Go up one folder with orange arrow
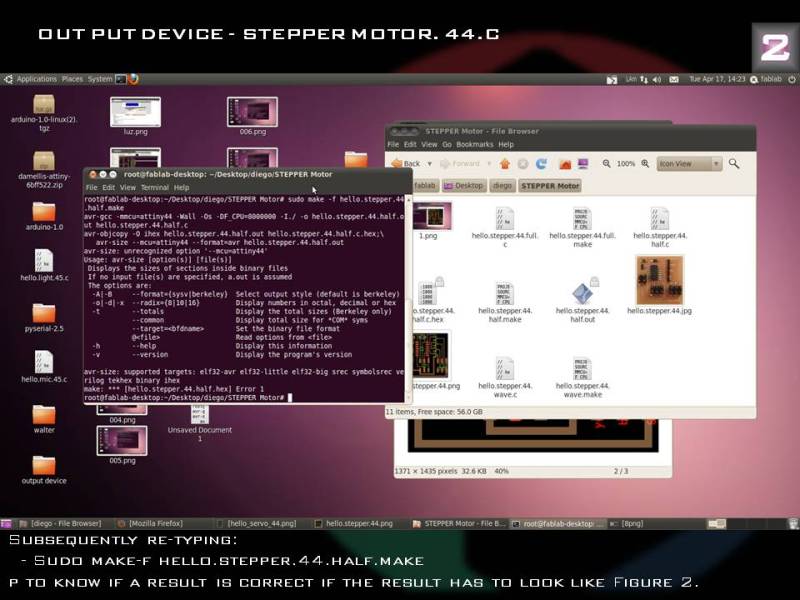Viewport: 800px width, 600px height. tap(505, 164)
